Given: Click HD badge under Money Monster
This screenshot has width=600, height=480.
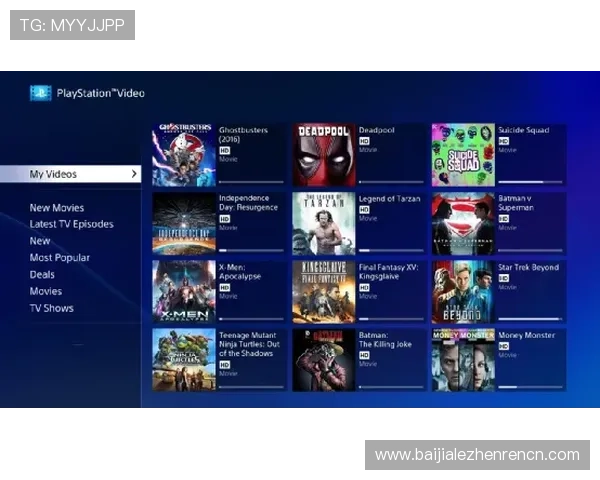Looking at the screenshot, I should 504,346.
